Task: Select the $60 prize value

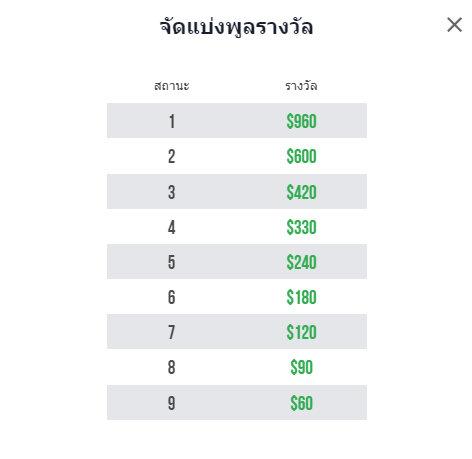Action: pos(301,403)
